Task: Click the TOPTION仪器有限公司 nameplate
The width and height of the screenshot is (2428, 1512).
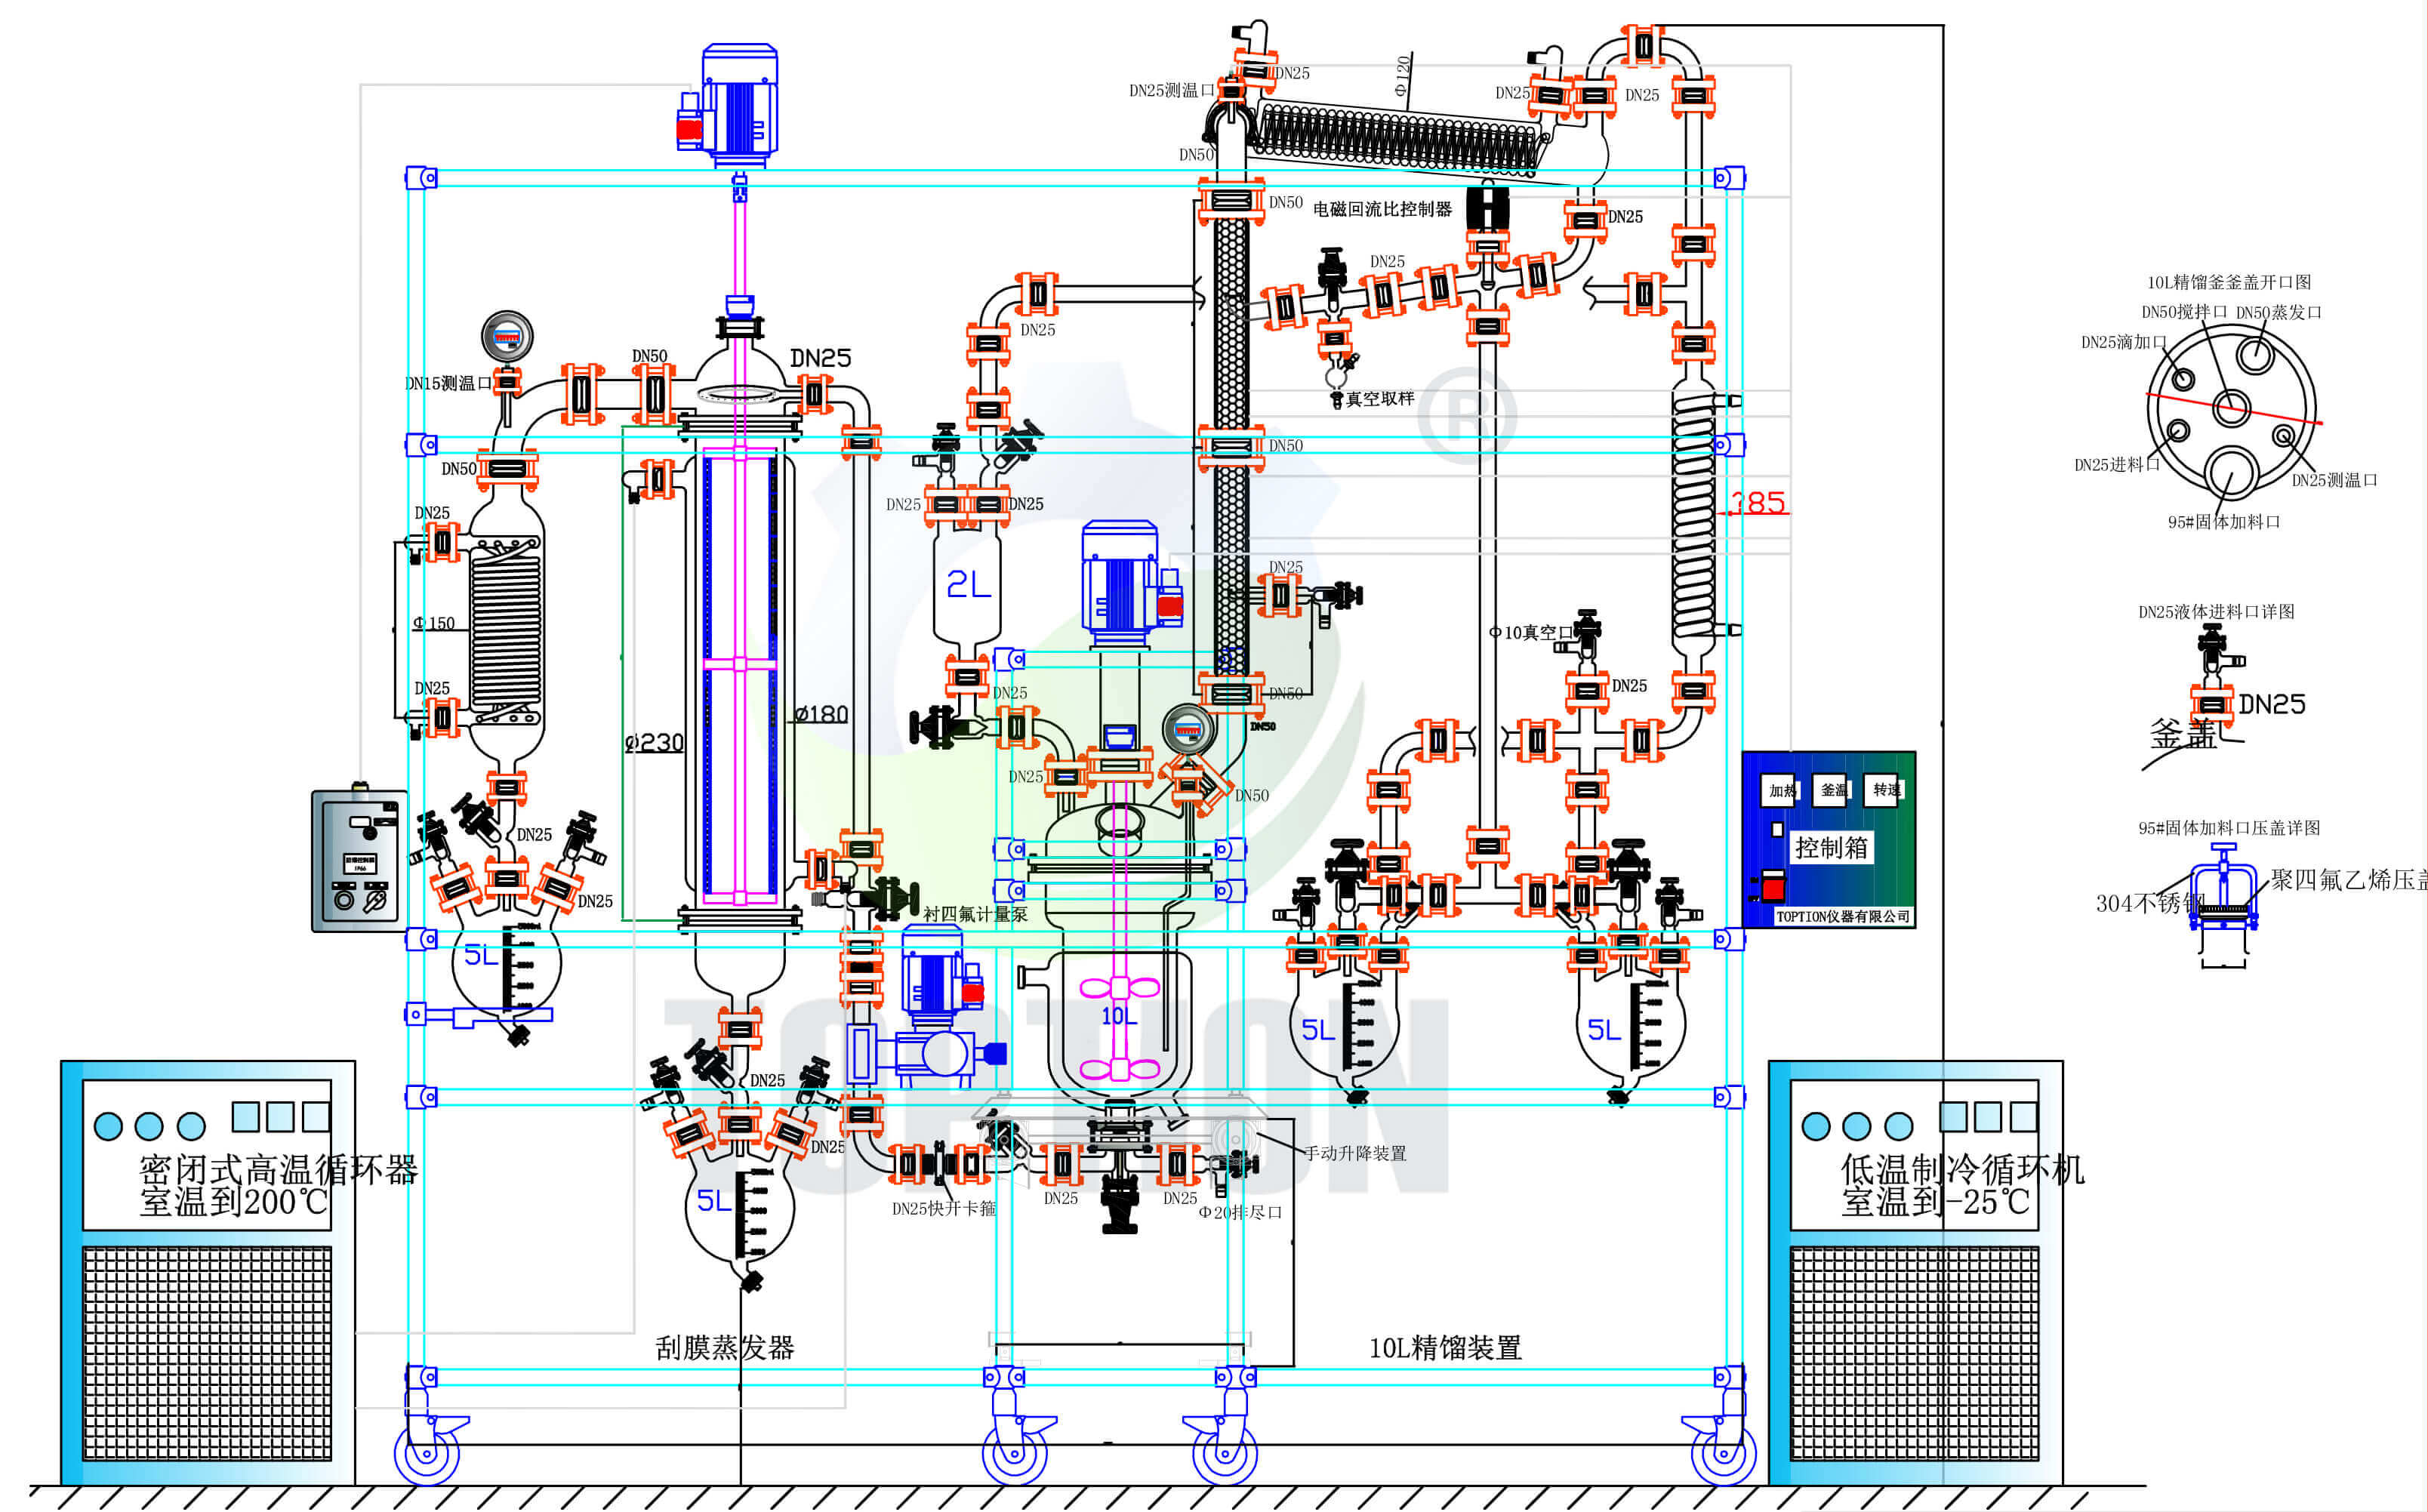Action: pyautogui.click(x=1842, y=916)
